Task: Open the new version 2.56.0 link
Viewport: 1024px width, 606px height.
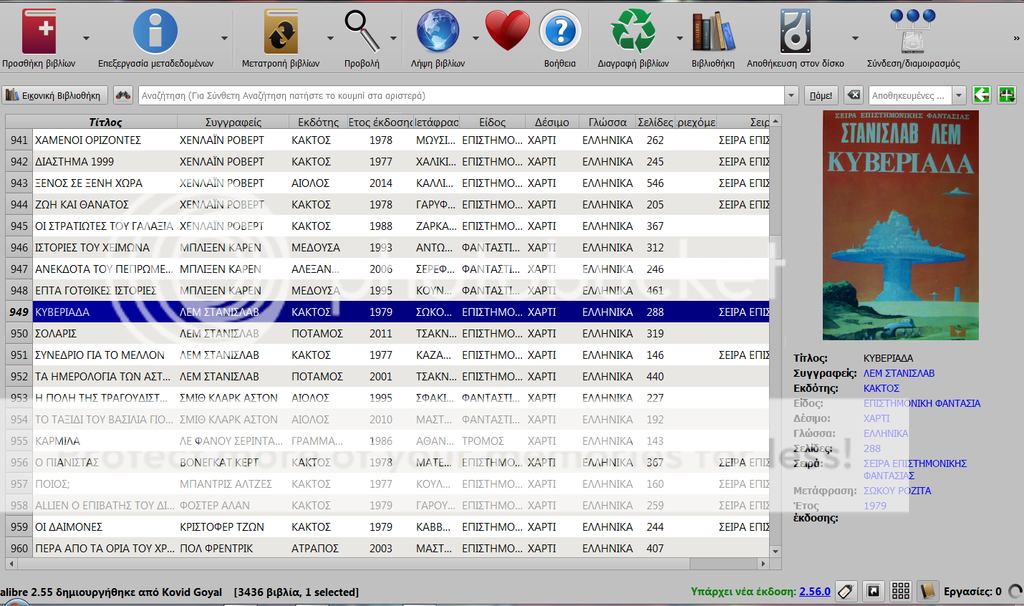Action: (x=814, y=592)
